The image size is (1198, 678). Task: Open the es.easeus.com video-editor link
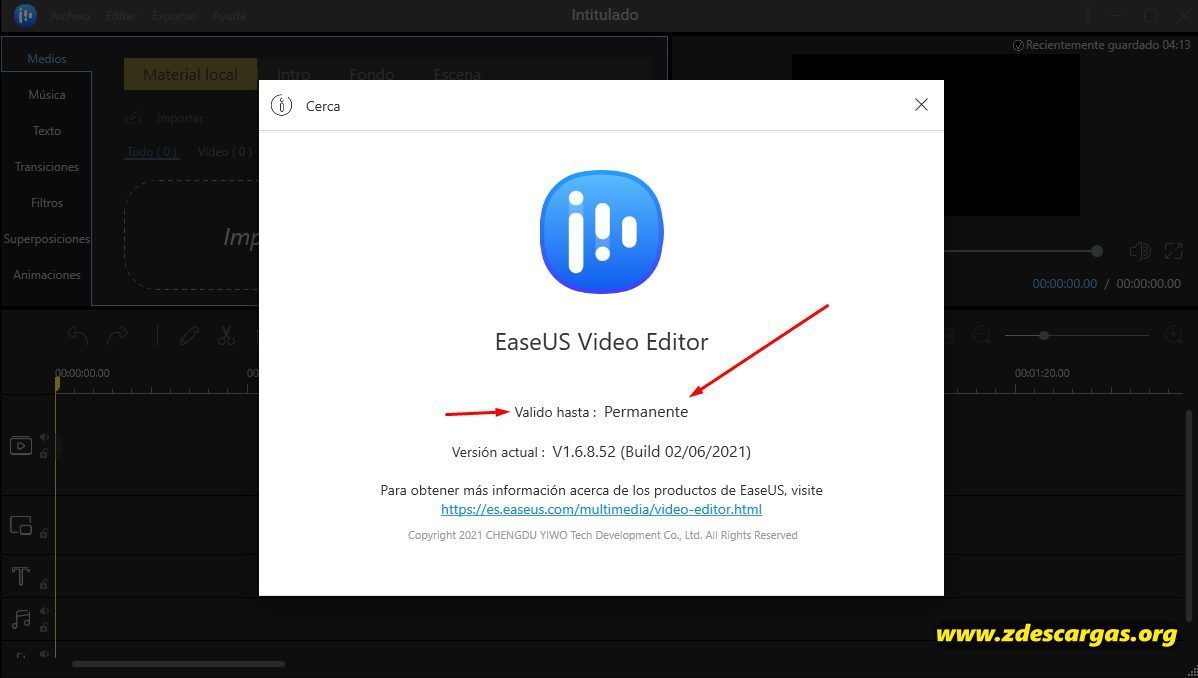[601, 509]
